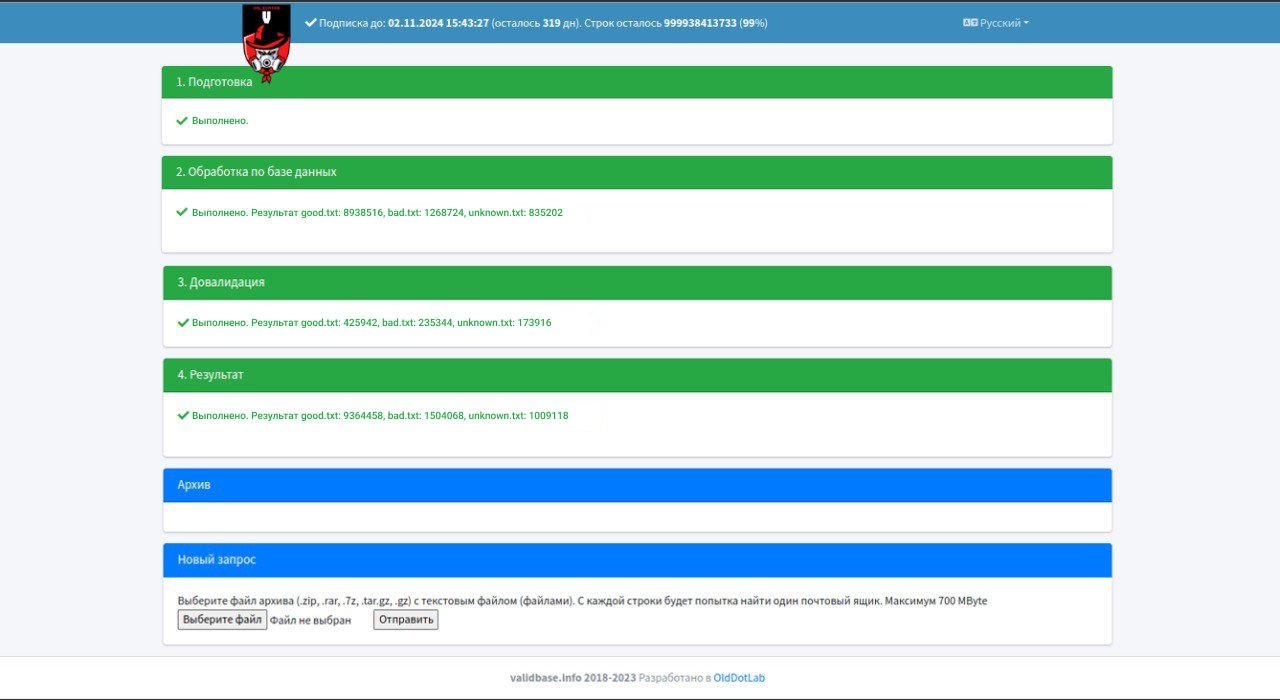Click the language icon next to Русский

click(969, 23)
